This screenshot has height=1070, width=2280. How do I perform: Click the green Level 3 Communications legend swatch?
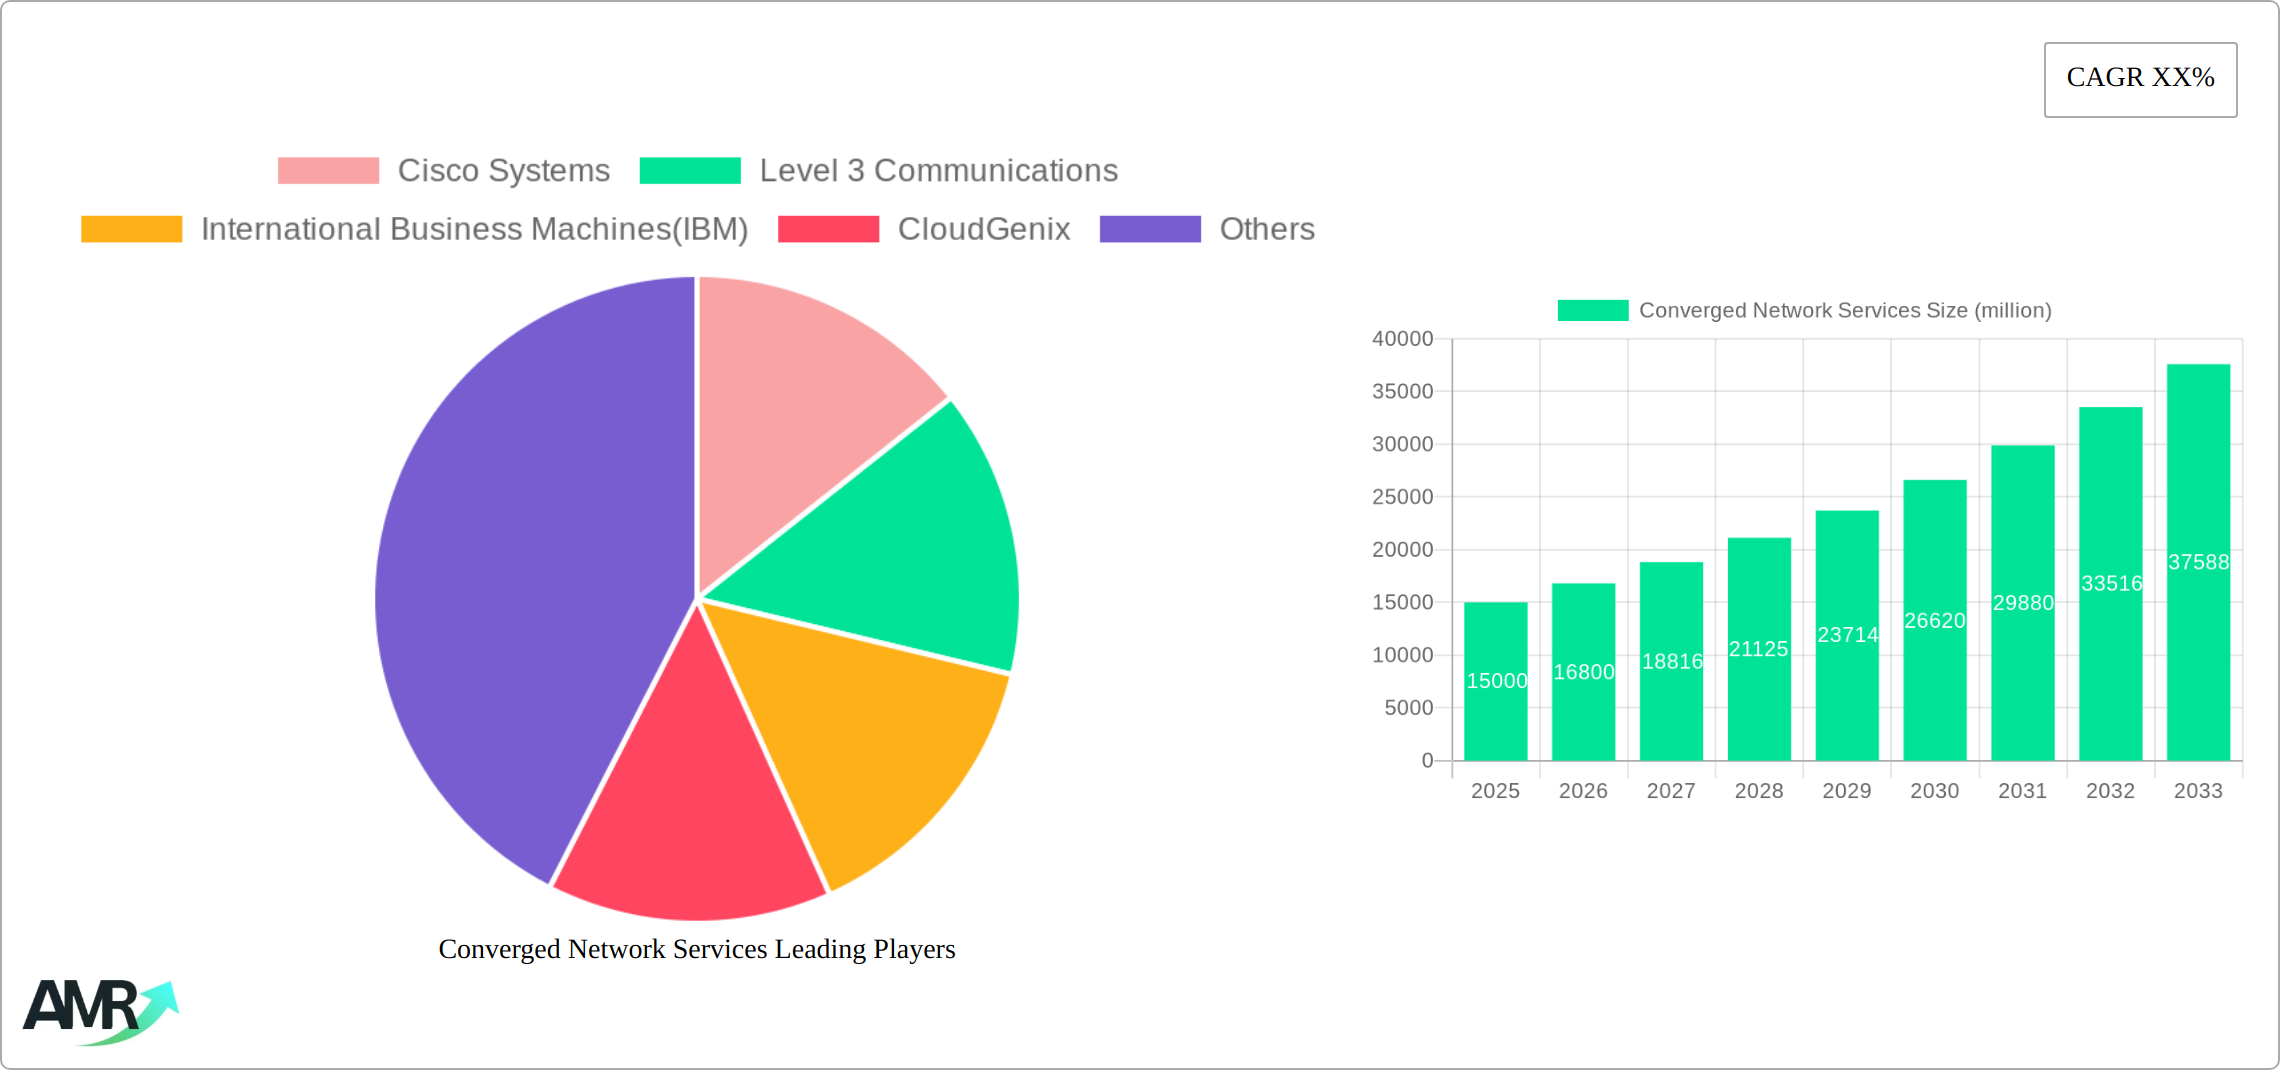pyautogui.click(x=688, y=170)
